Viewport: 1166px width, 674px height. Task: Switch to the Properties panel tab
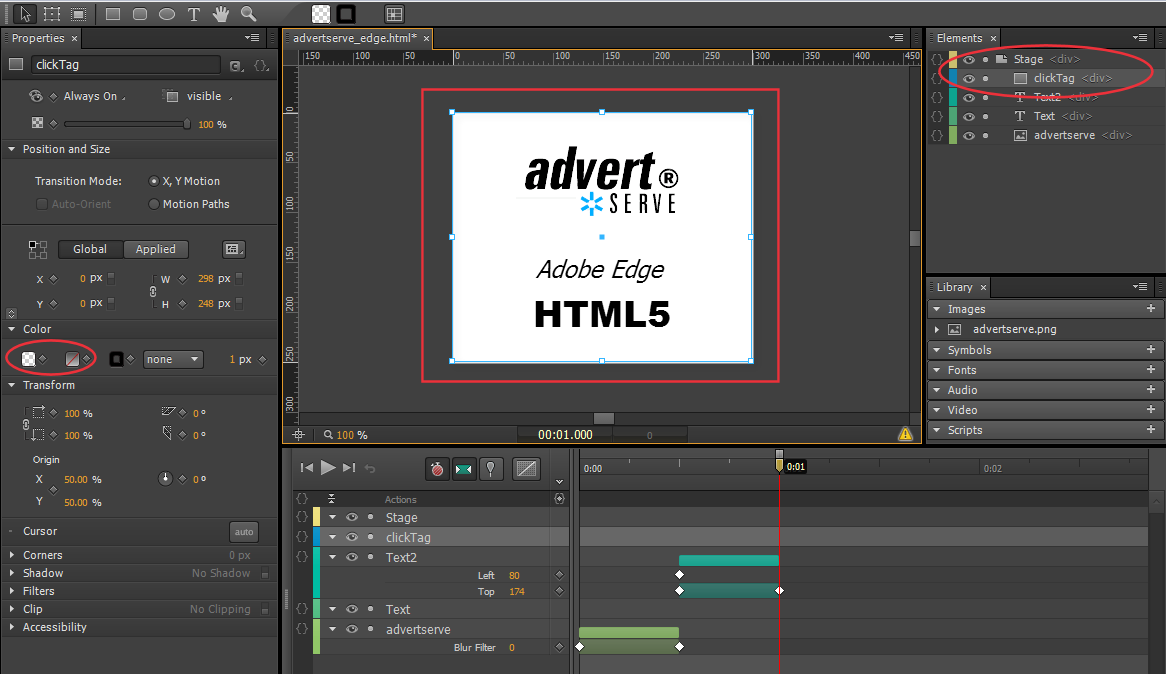[x=38, y=38]
